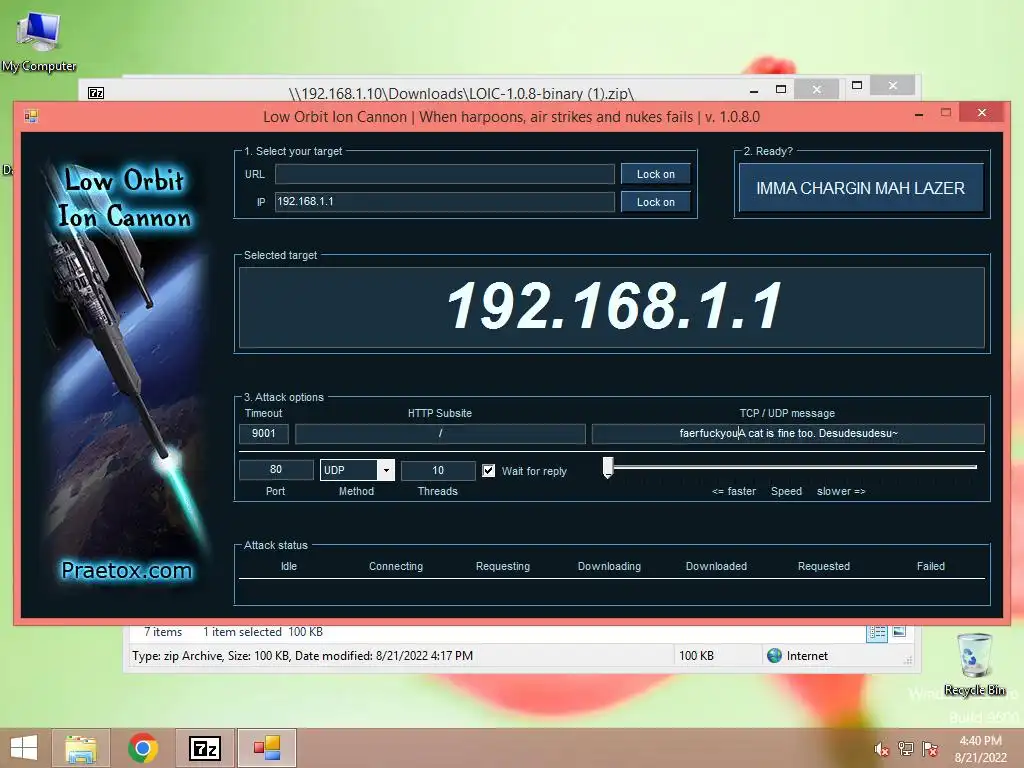1024x768 pixels.
Task: Click the Timeout field showing 9001
Action: [264, 434]
